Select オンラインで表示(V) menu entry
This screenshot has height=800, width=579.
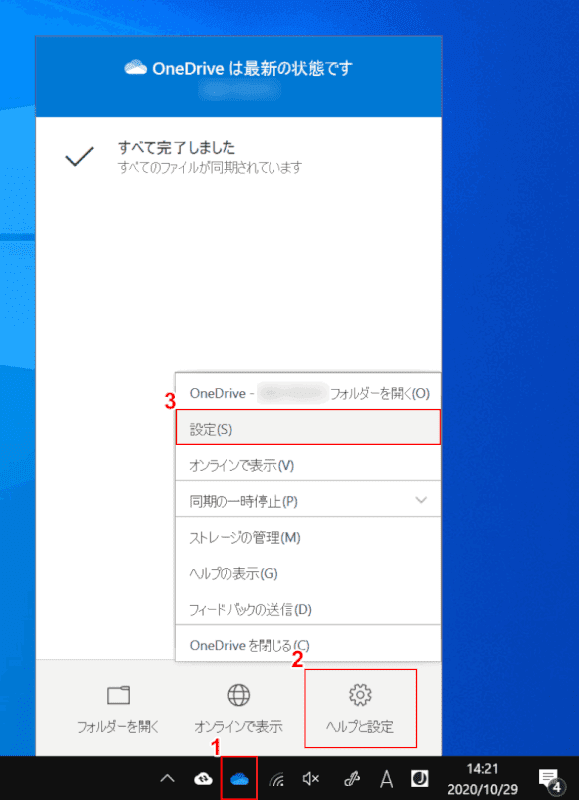click(x=308, y=465)
